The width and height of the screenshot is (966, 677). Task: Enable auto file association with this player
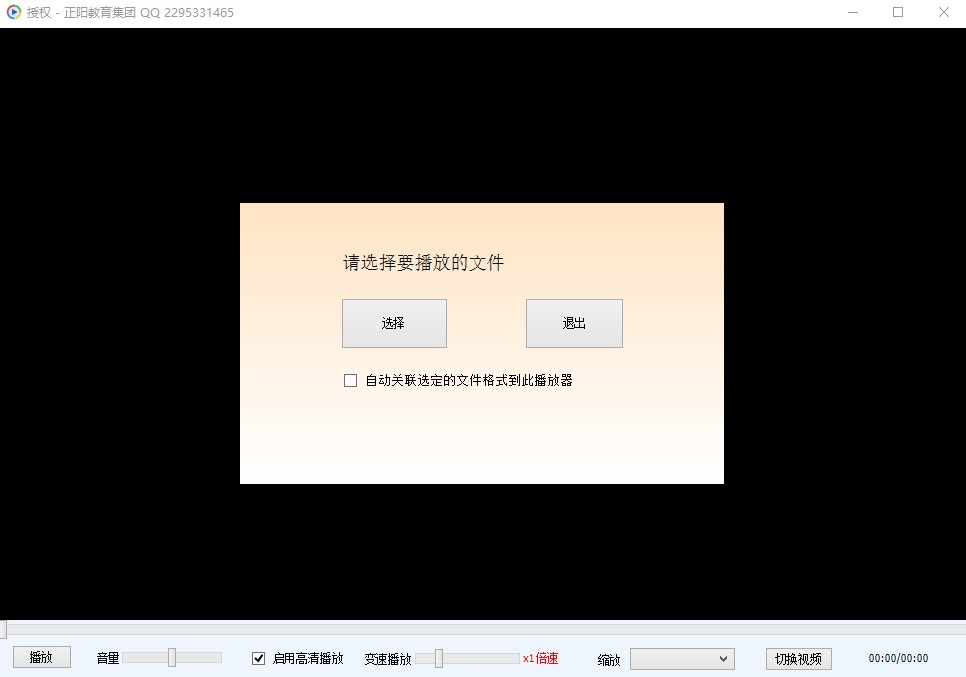(x=350, y=380)
